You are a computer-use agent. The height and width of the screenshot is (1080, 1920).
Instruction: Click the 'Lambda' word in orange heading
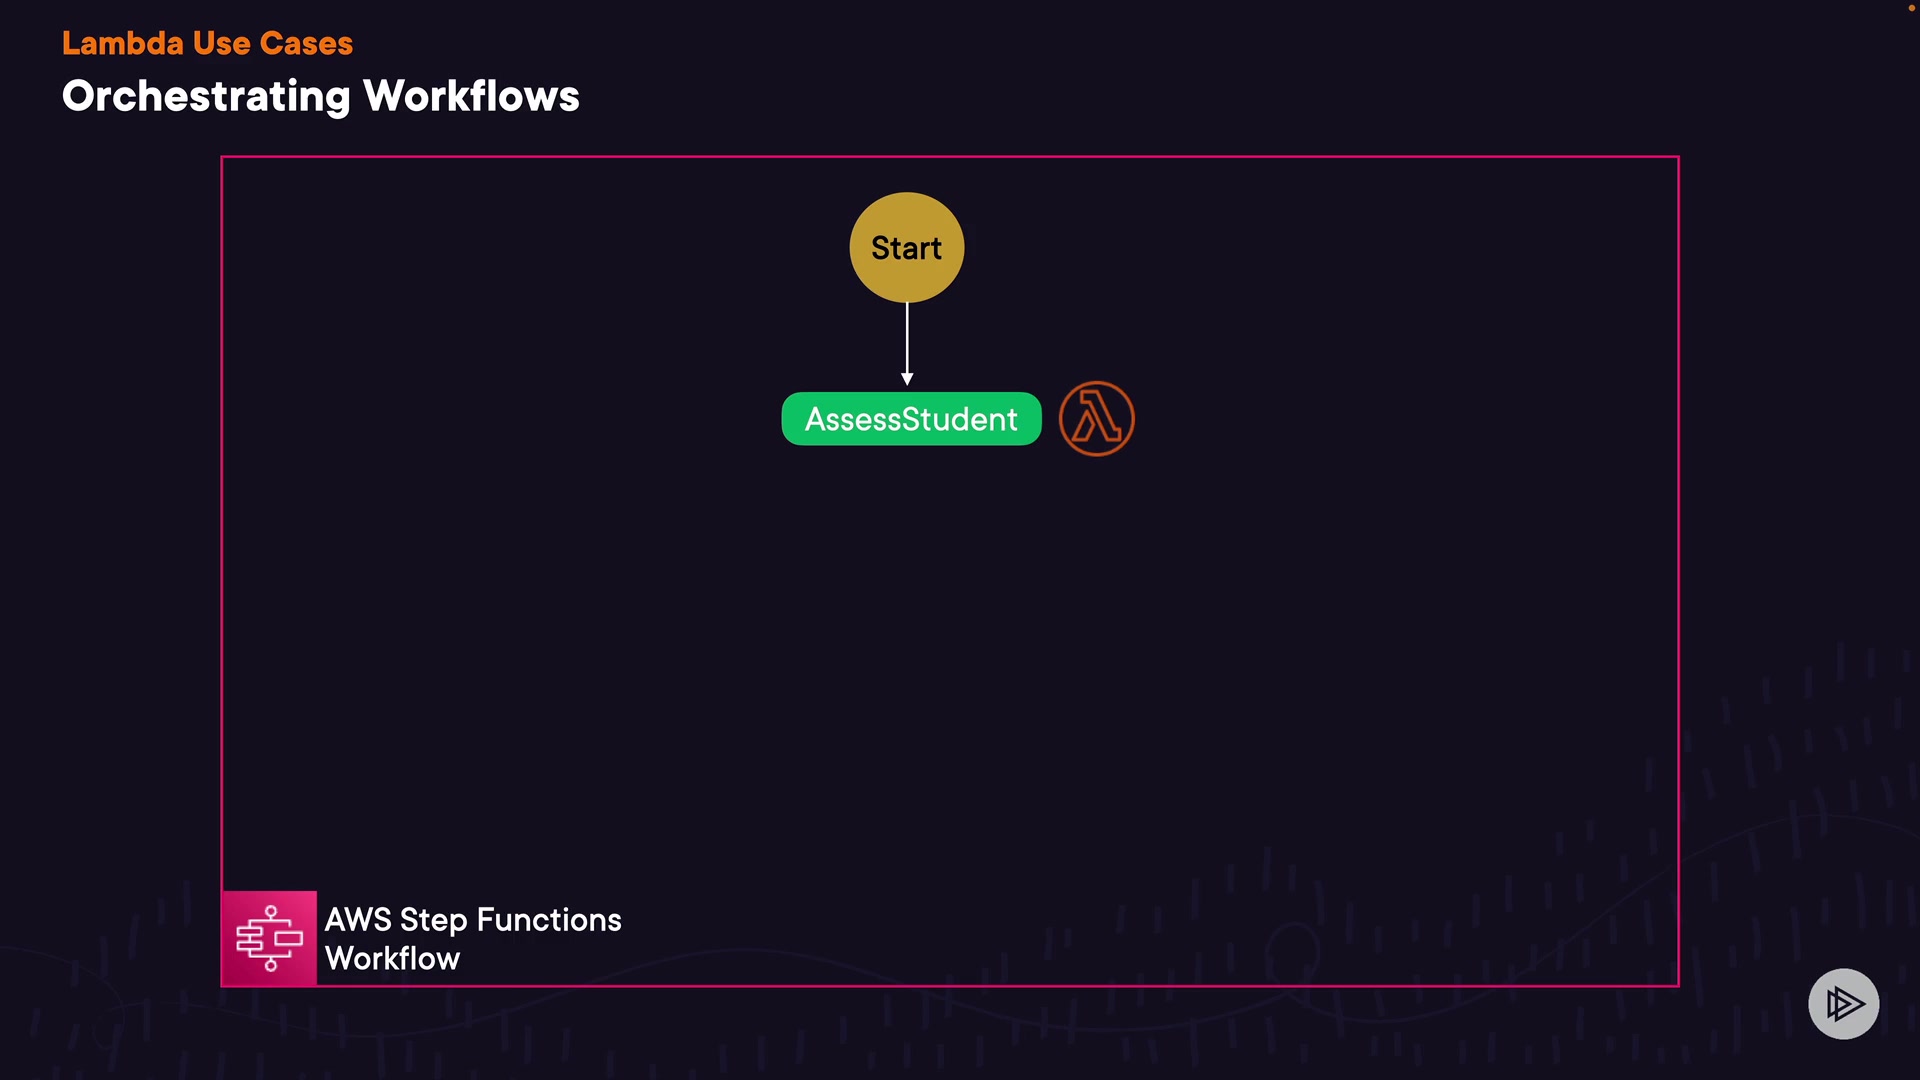pos(122,43)
